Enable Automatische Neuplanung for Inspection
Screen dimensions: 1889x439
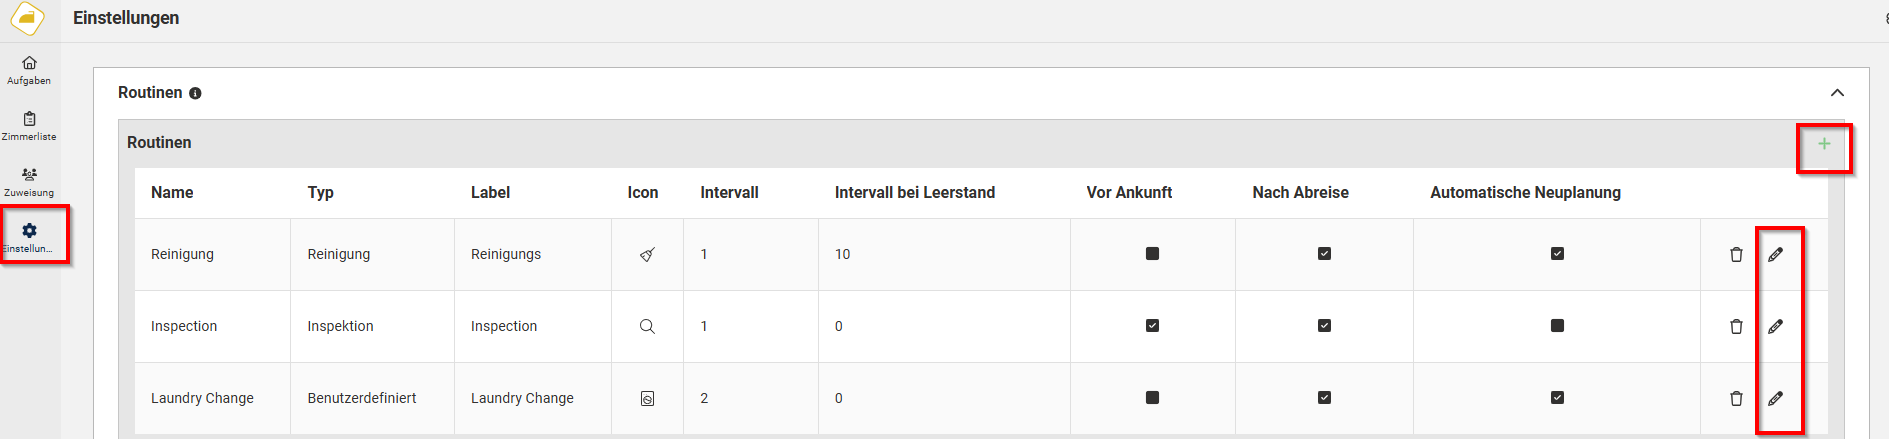(x=1557, y=326)
